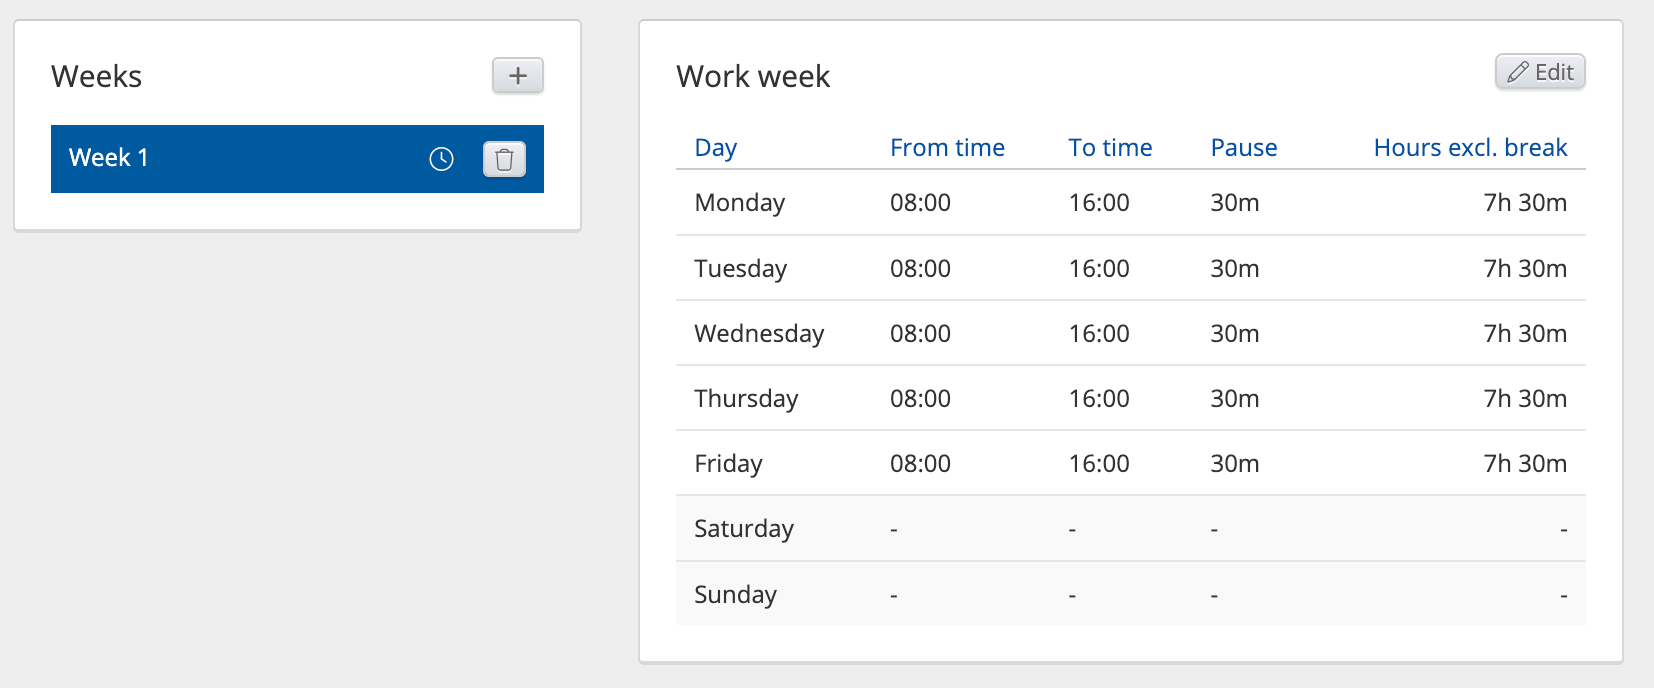Viewport: 1654px width, 688px height.
Task: Sort by Day column header
Action: 715,148
